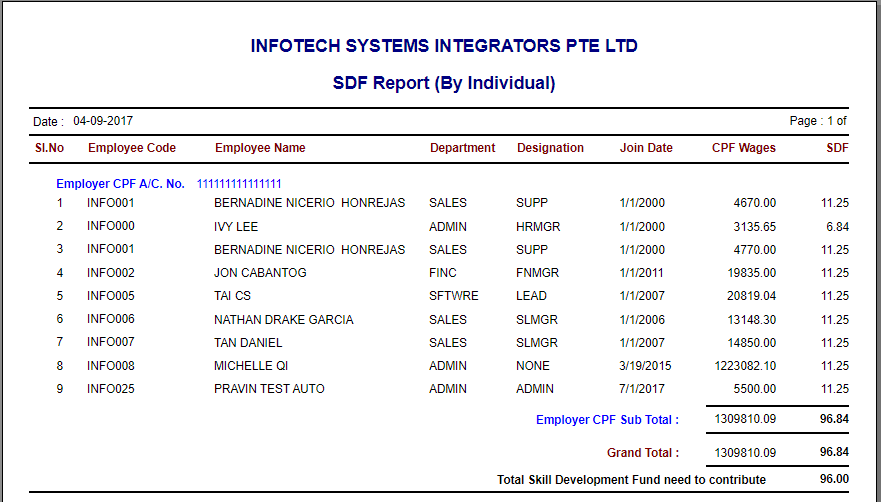Click employee code INFO025
This screenshot has width=881, height=502.
pos(110,389)
